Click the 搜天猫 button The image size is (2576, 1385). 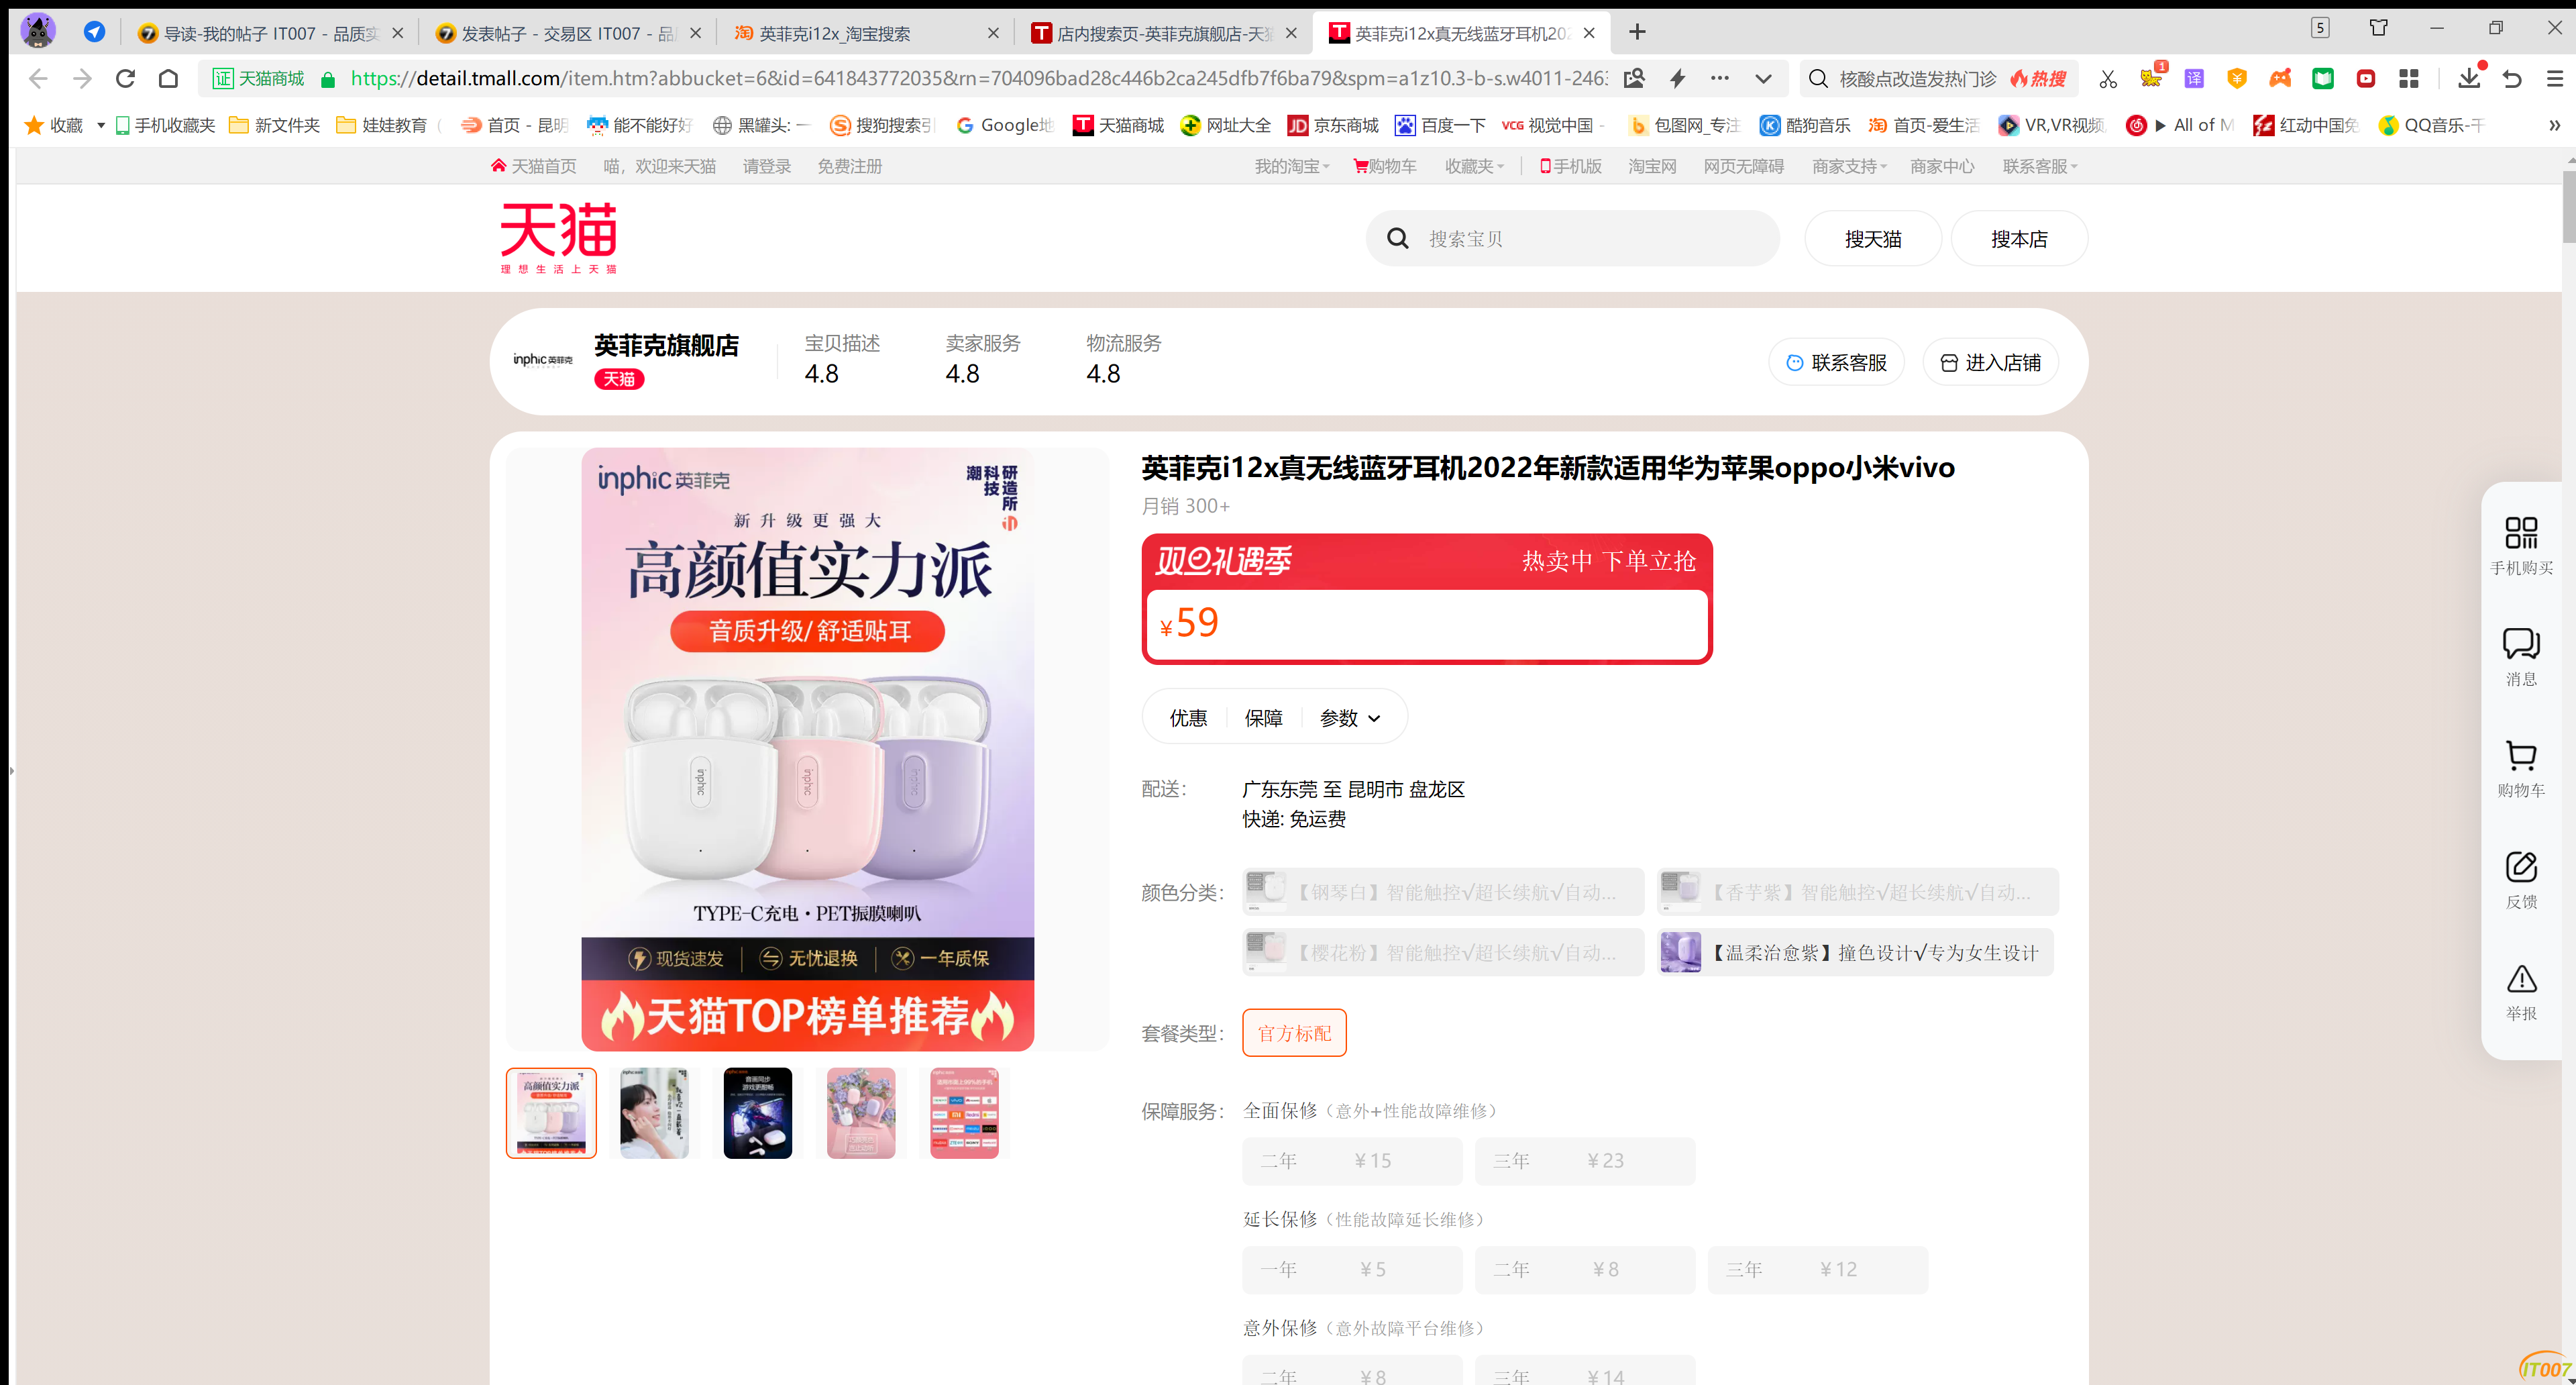click(x=1873, y=238)
